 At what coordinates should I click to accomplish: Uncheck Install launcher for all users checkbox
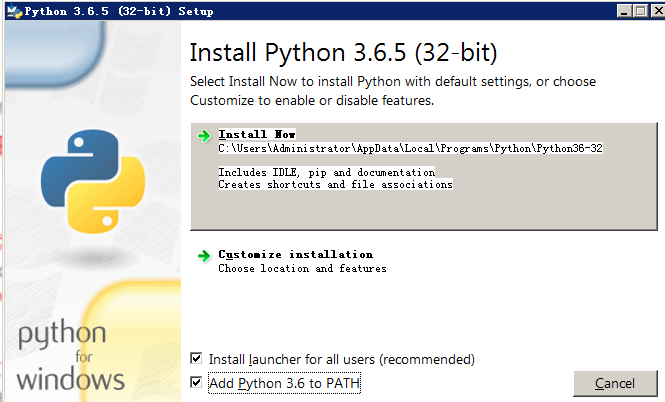click(x=196, y=358)
